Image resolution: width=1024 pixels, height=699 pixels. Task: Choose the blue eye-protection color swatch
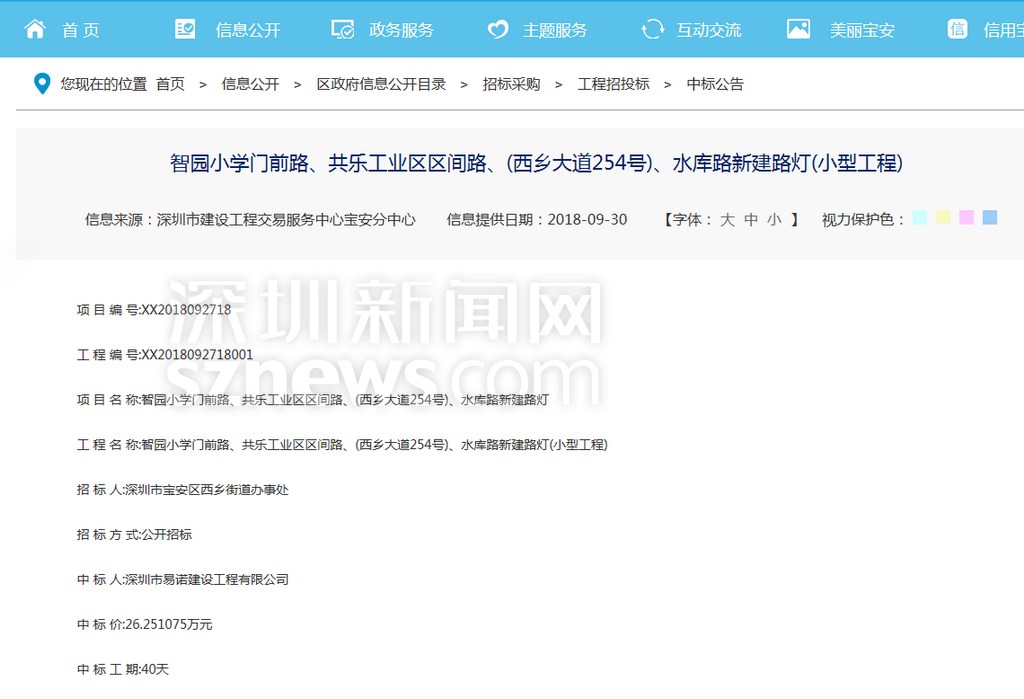pyautogui.click(x=989, y=217)
